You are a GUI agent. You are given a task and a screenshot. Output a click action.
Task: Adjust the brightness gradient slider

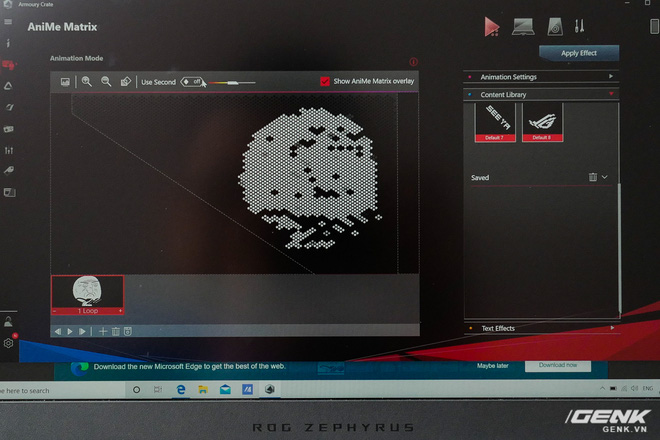(x=232, y=83)
